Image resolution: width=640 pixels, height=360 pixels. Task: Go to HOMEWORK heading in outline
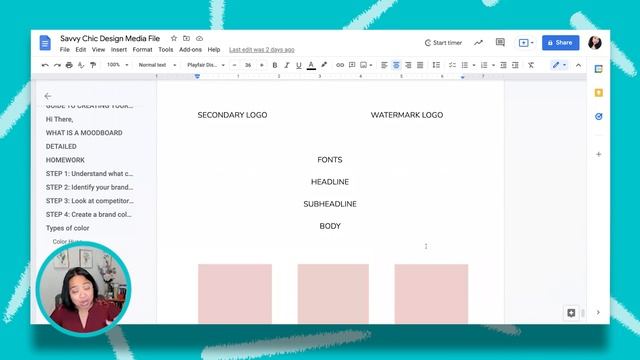(65, 160)
